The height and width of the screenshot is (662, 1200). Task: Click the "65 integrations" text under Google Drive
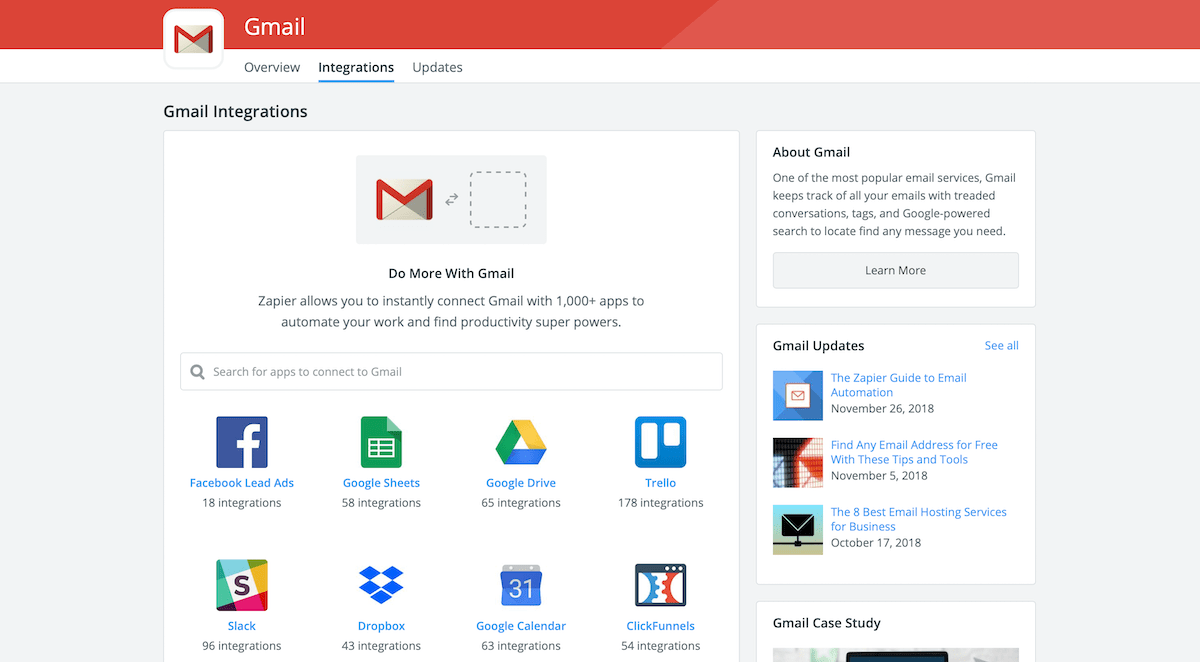coord(521,503)
